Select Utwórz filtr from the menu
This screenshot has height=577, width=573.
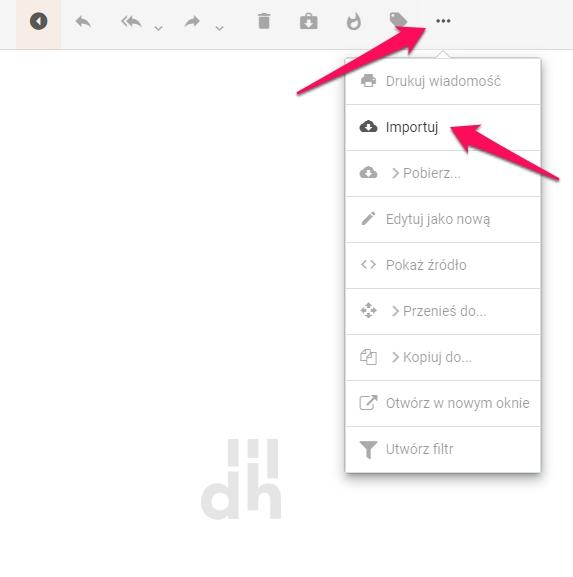[x=443, y=449]
